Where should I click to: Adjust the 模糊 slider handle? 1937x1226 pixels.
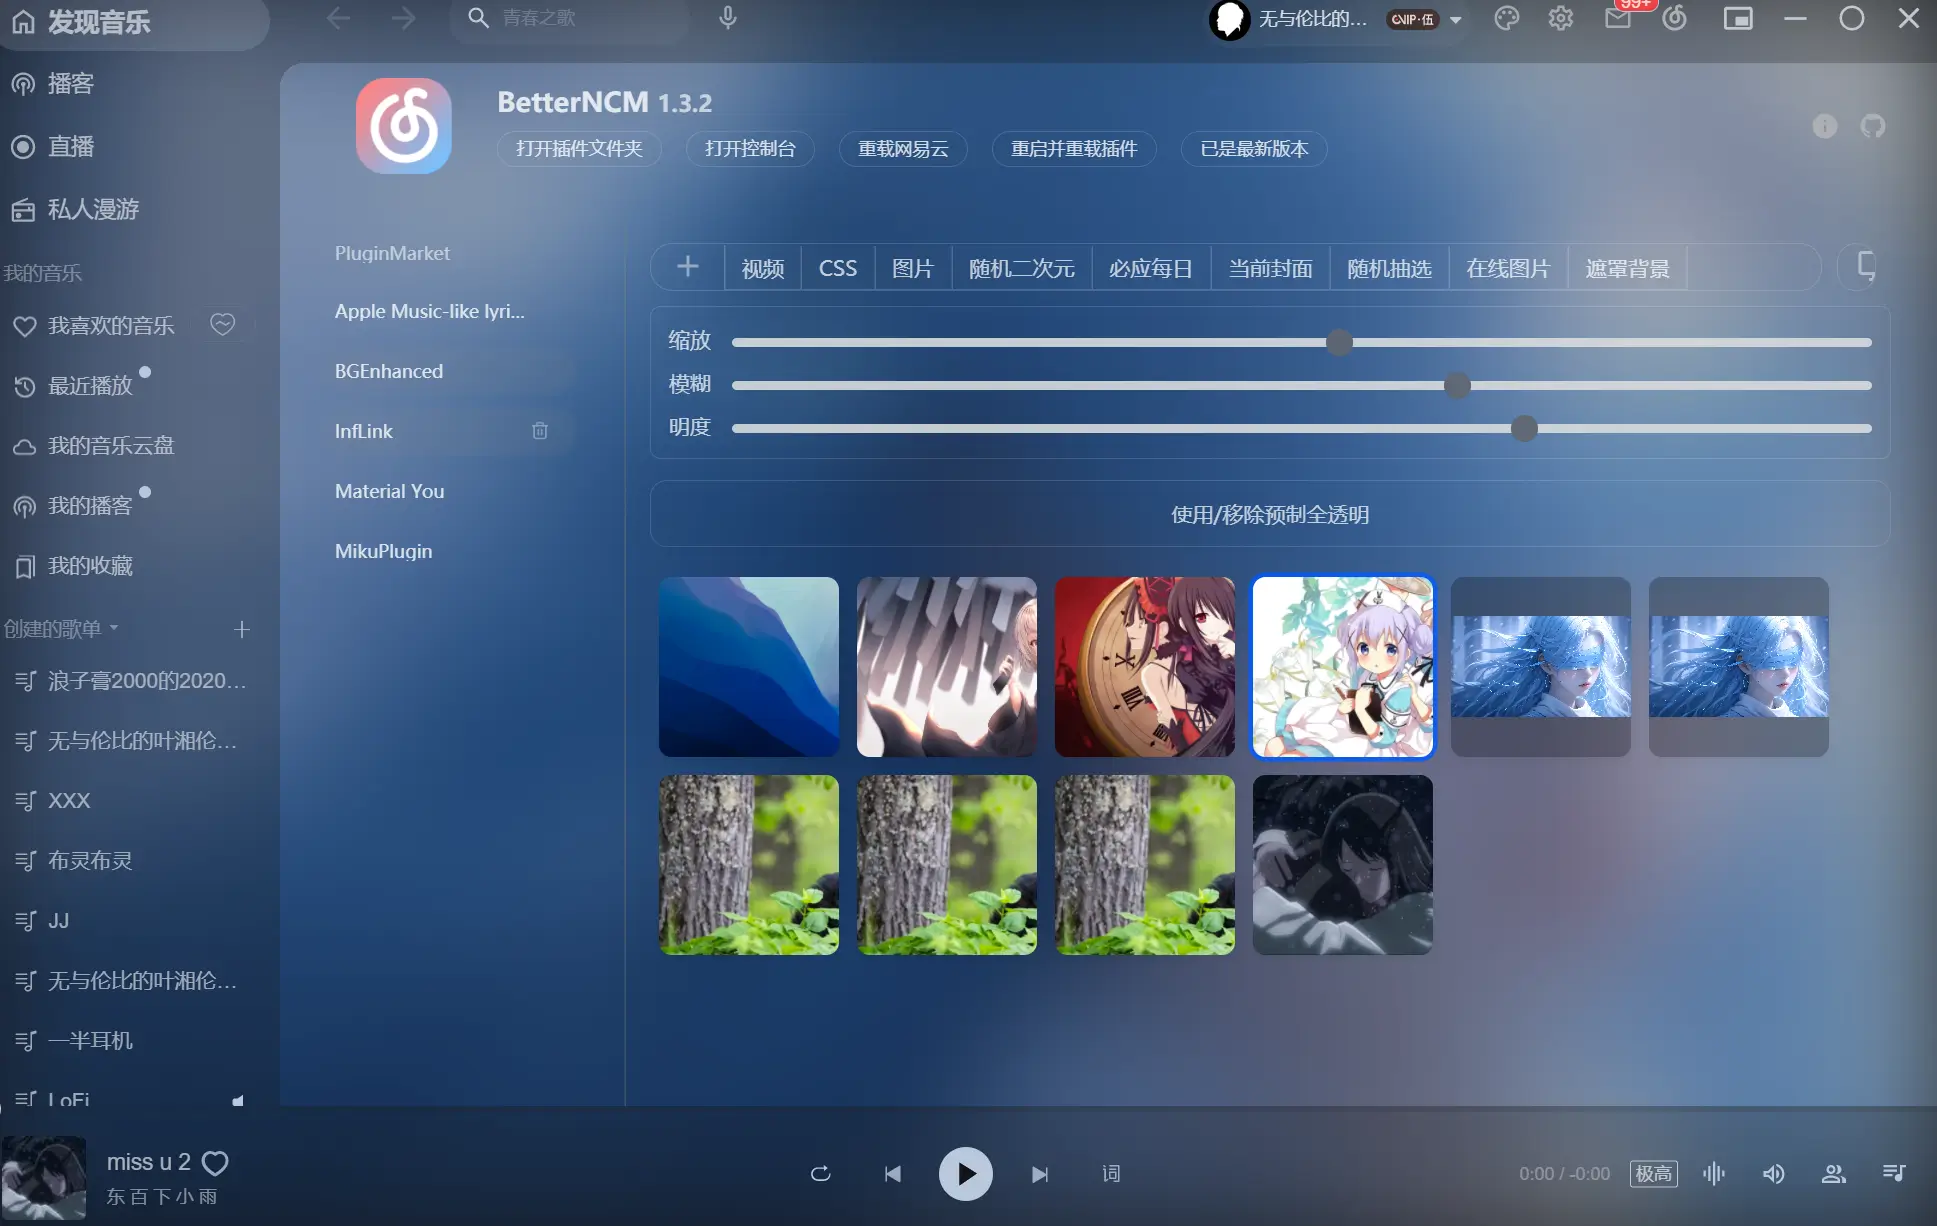click(1458, 385)
